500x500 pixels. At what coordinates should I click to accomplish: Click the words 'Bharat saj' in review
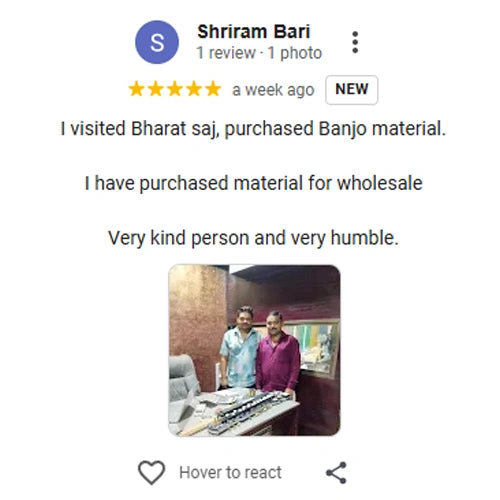[173, 129]
